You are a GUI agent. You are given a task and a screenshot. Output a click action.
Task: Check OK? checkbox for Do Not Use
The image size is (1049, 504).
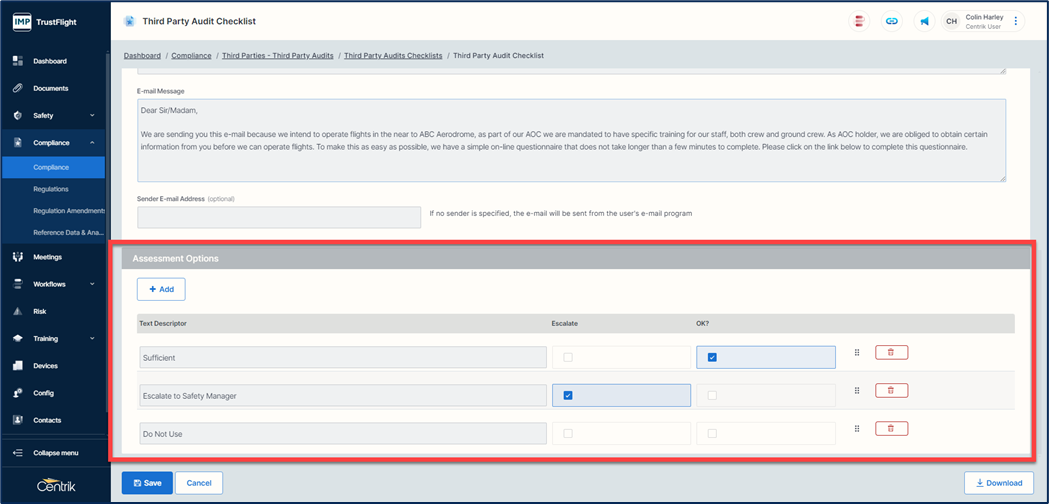click(x=712, y=434)
